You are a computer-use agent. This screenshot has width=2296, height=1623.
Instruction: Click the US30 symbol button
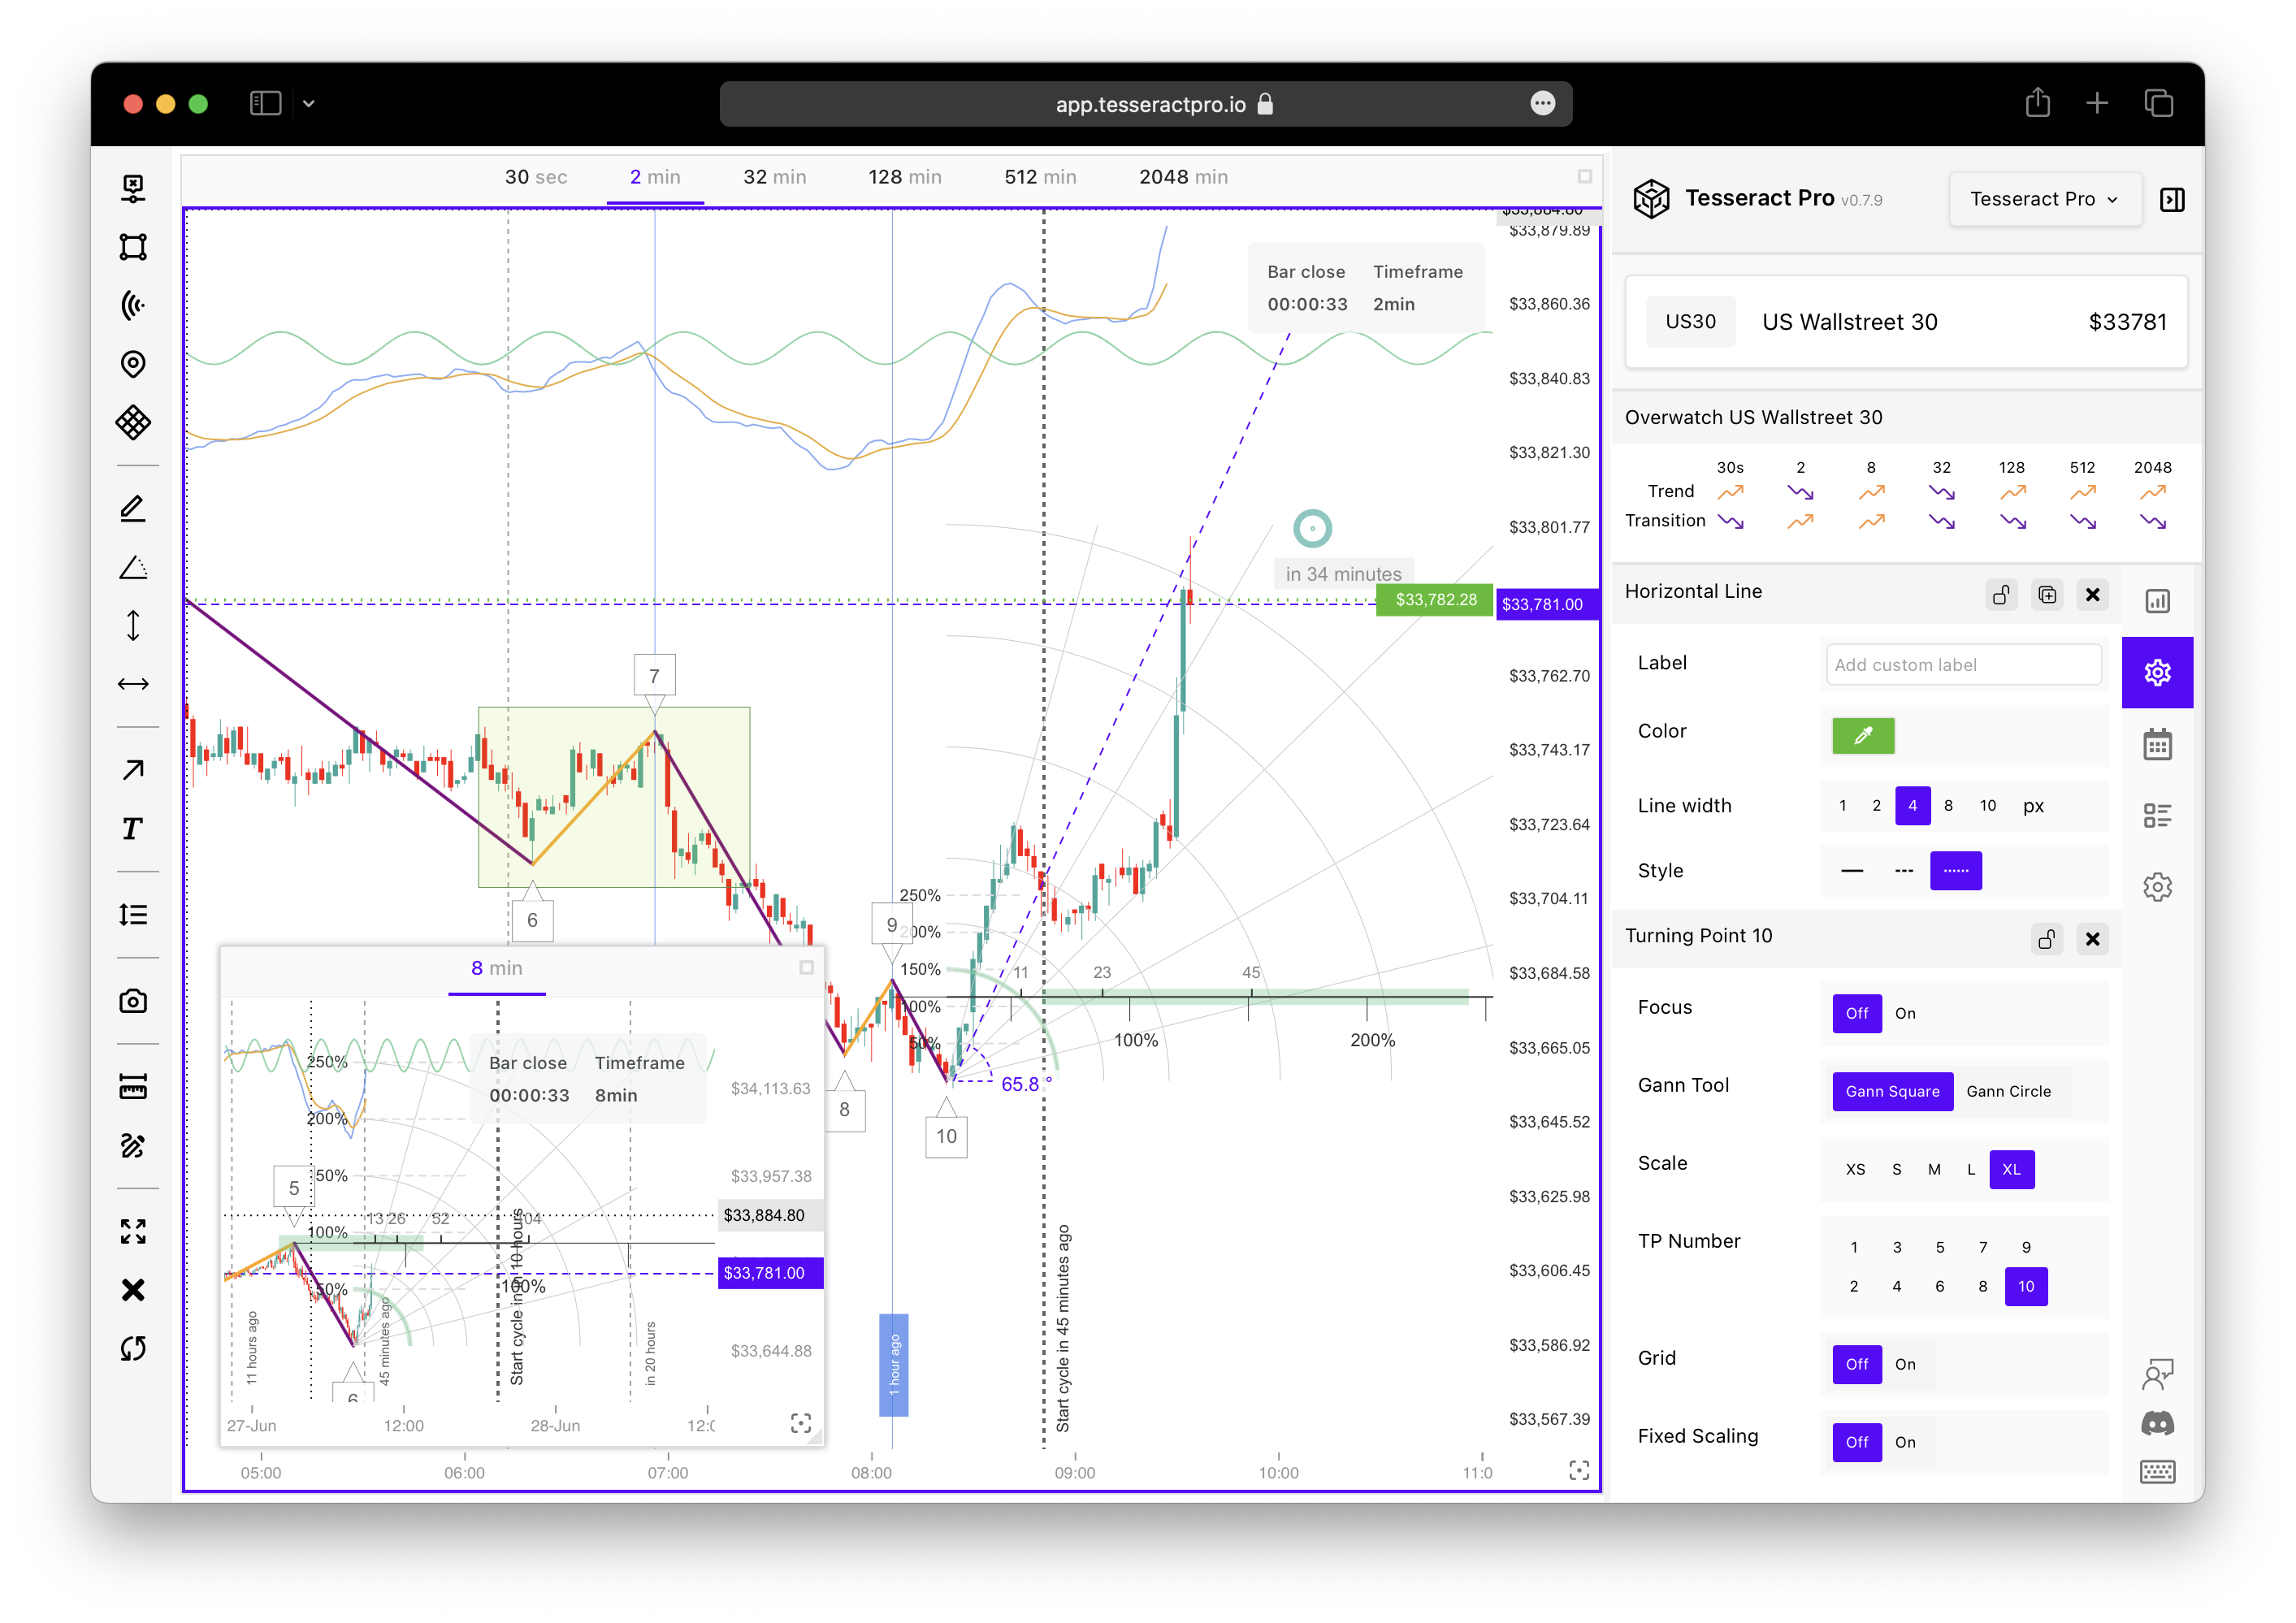1689,322
